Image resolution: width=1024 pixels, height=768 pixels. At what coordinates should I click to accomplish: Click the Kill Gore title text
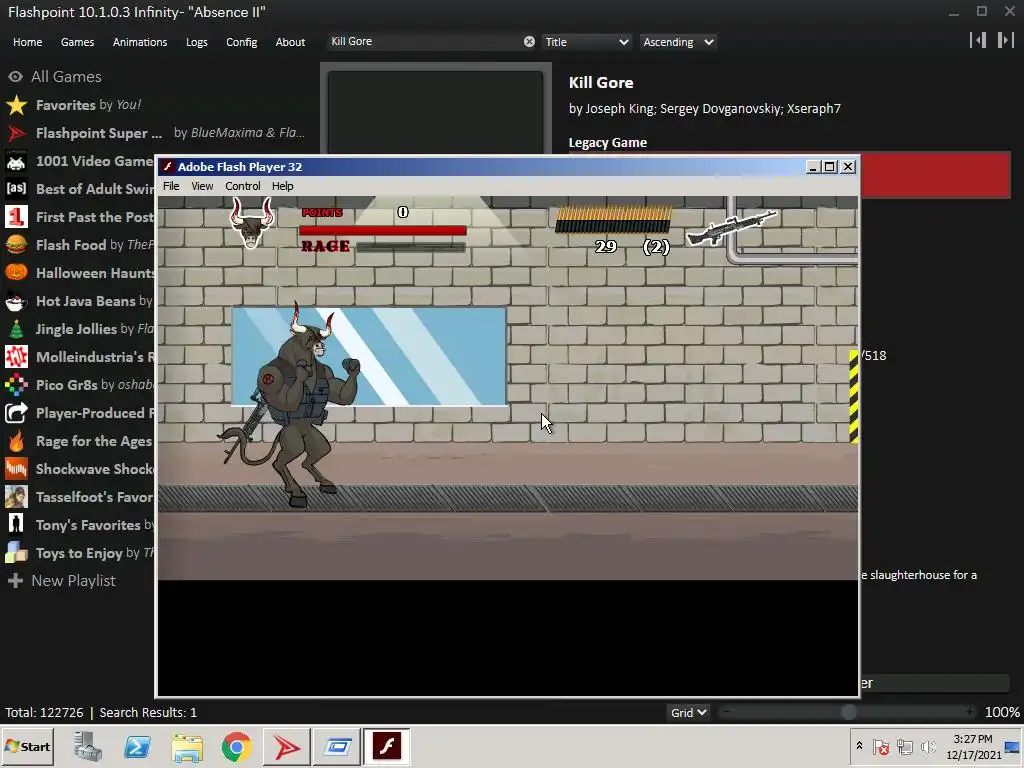(x=601, y=83)
